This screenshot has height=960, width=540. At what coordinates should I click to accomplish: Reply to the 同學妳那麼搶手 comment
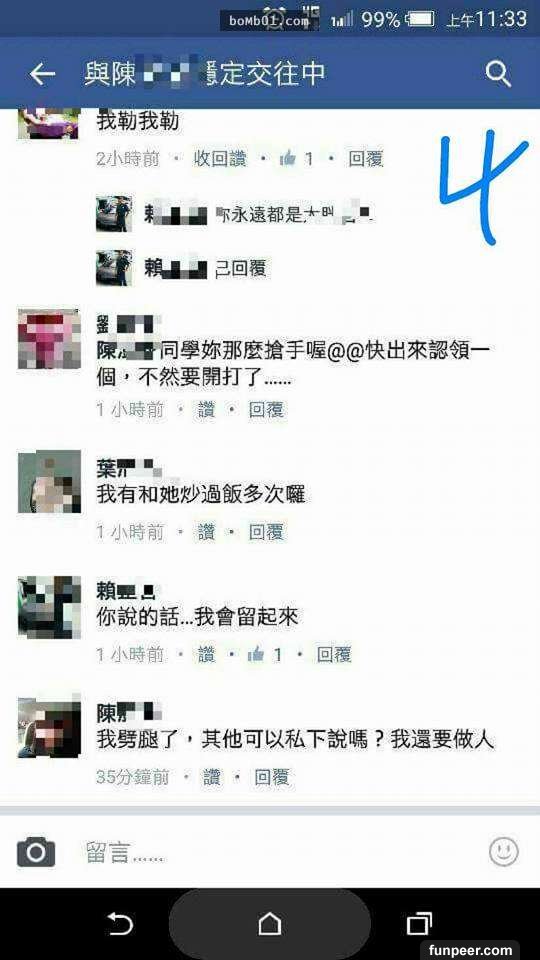[x=266, y=410]
